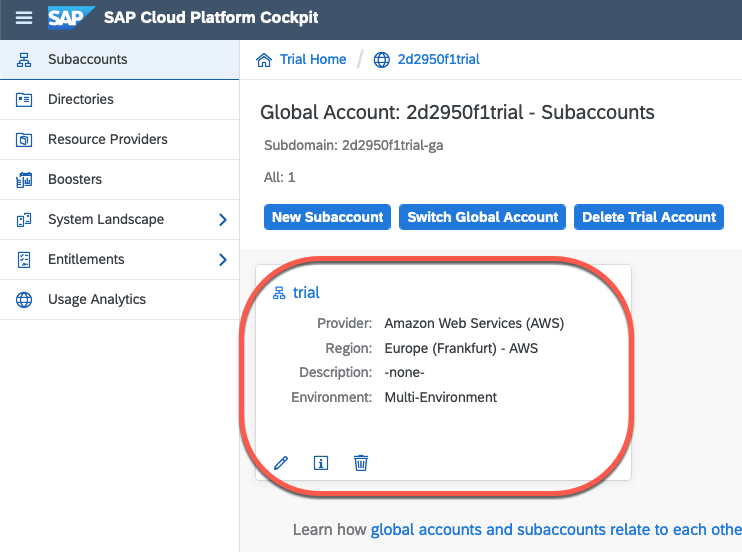Click the Boosters sidebar icon
The height and width of the screenshot is (552, 742).
tap(25, 180)
